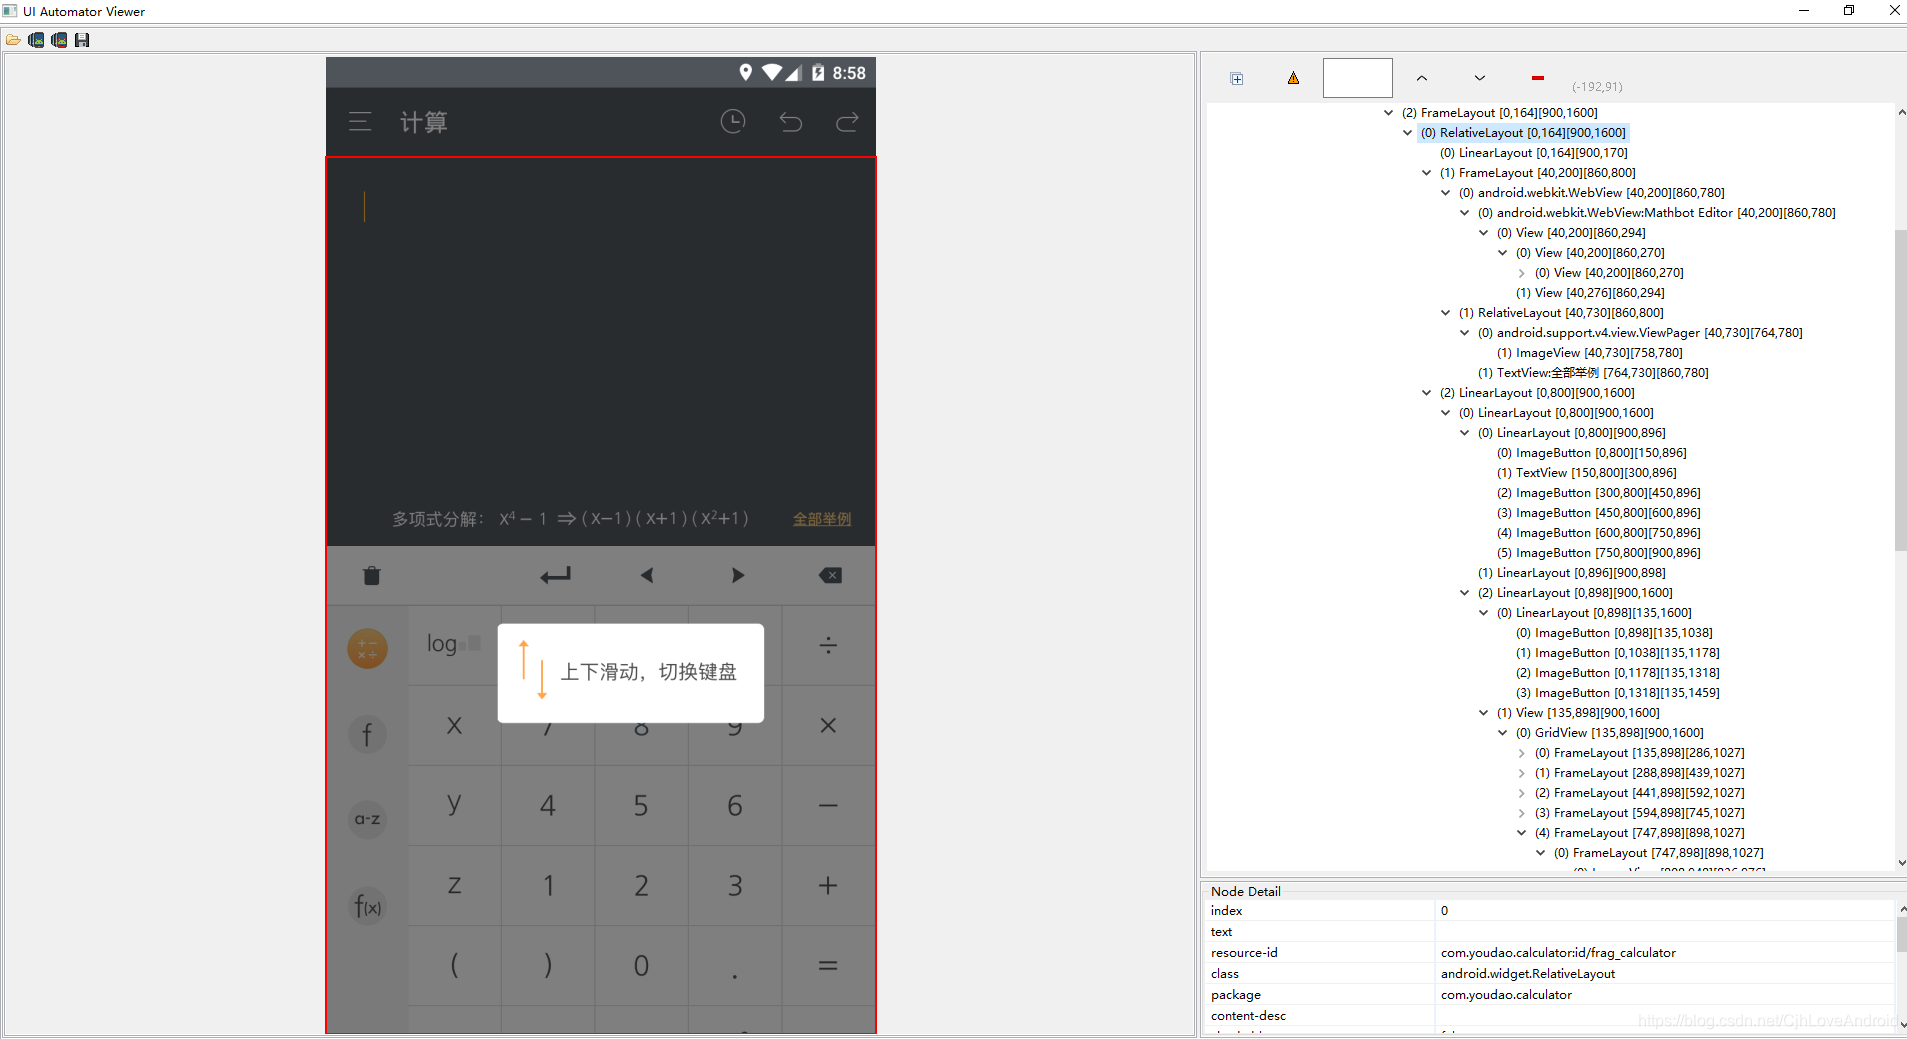Click the Save floppy disk toolbar icon
This screenshot has height=1039, width=1907.
pos(82,40)
